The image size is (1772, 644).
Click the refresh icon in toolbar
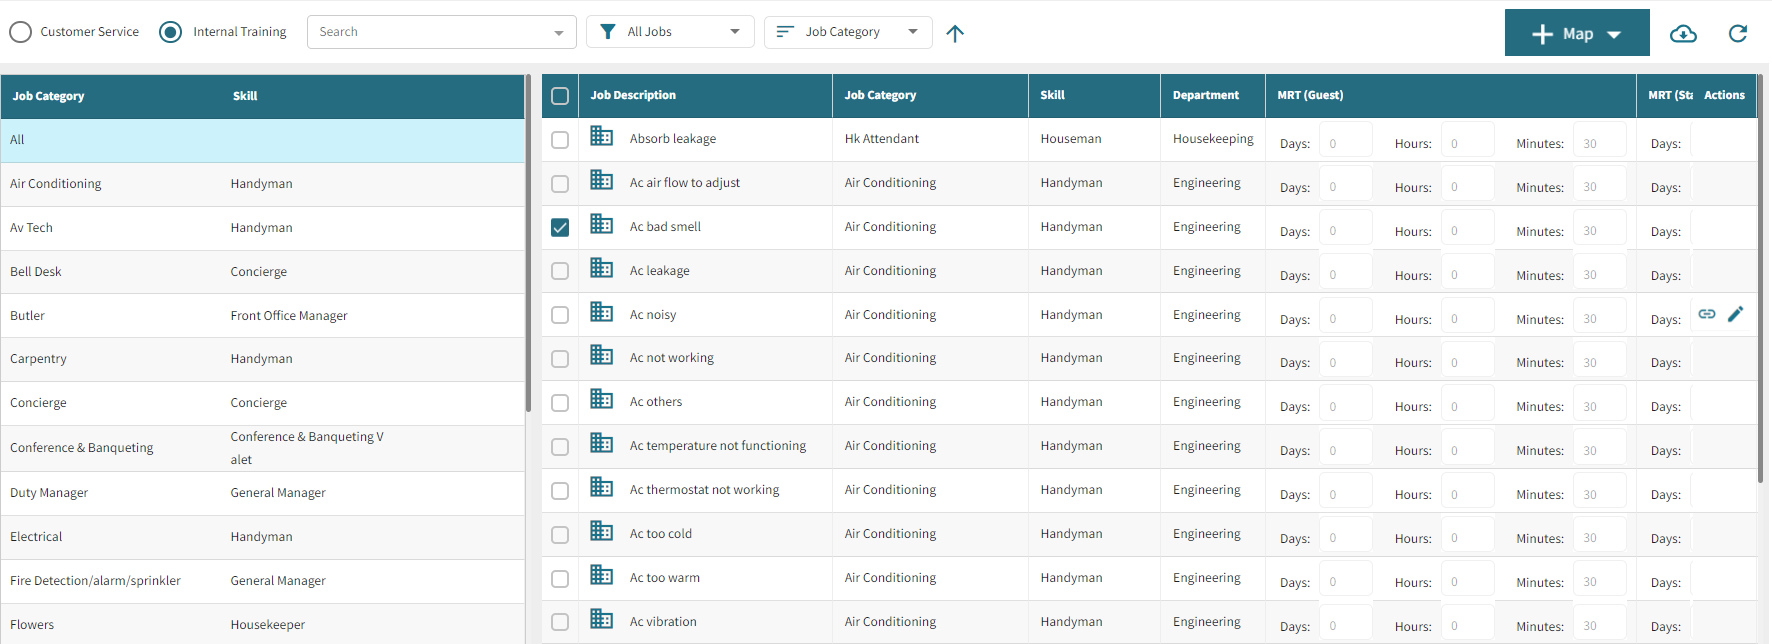click(x=1738, y=34)
